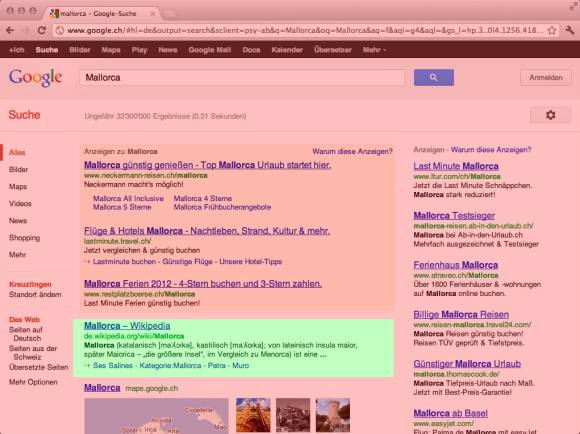Open Last Minute Mallorca ad
580x434 pixels.
pos(456,166)
